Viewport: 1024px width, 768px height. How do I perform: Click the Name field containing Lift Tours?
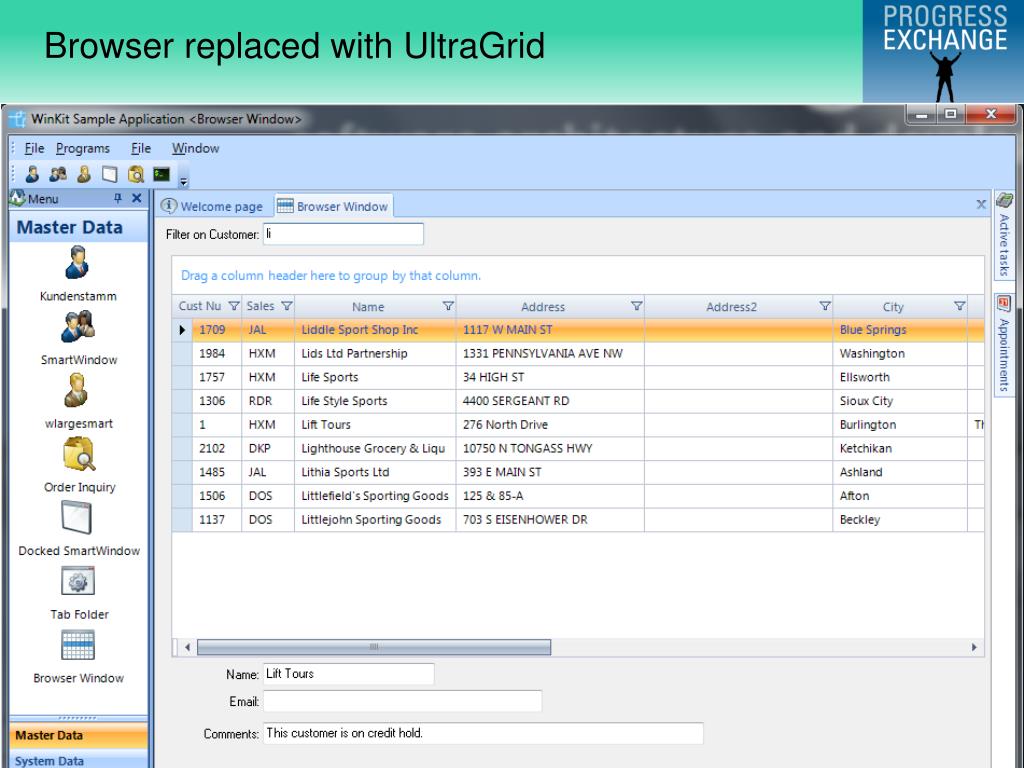click(349, 674)
